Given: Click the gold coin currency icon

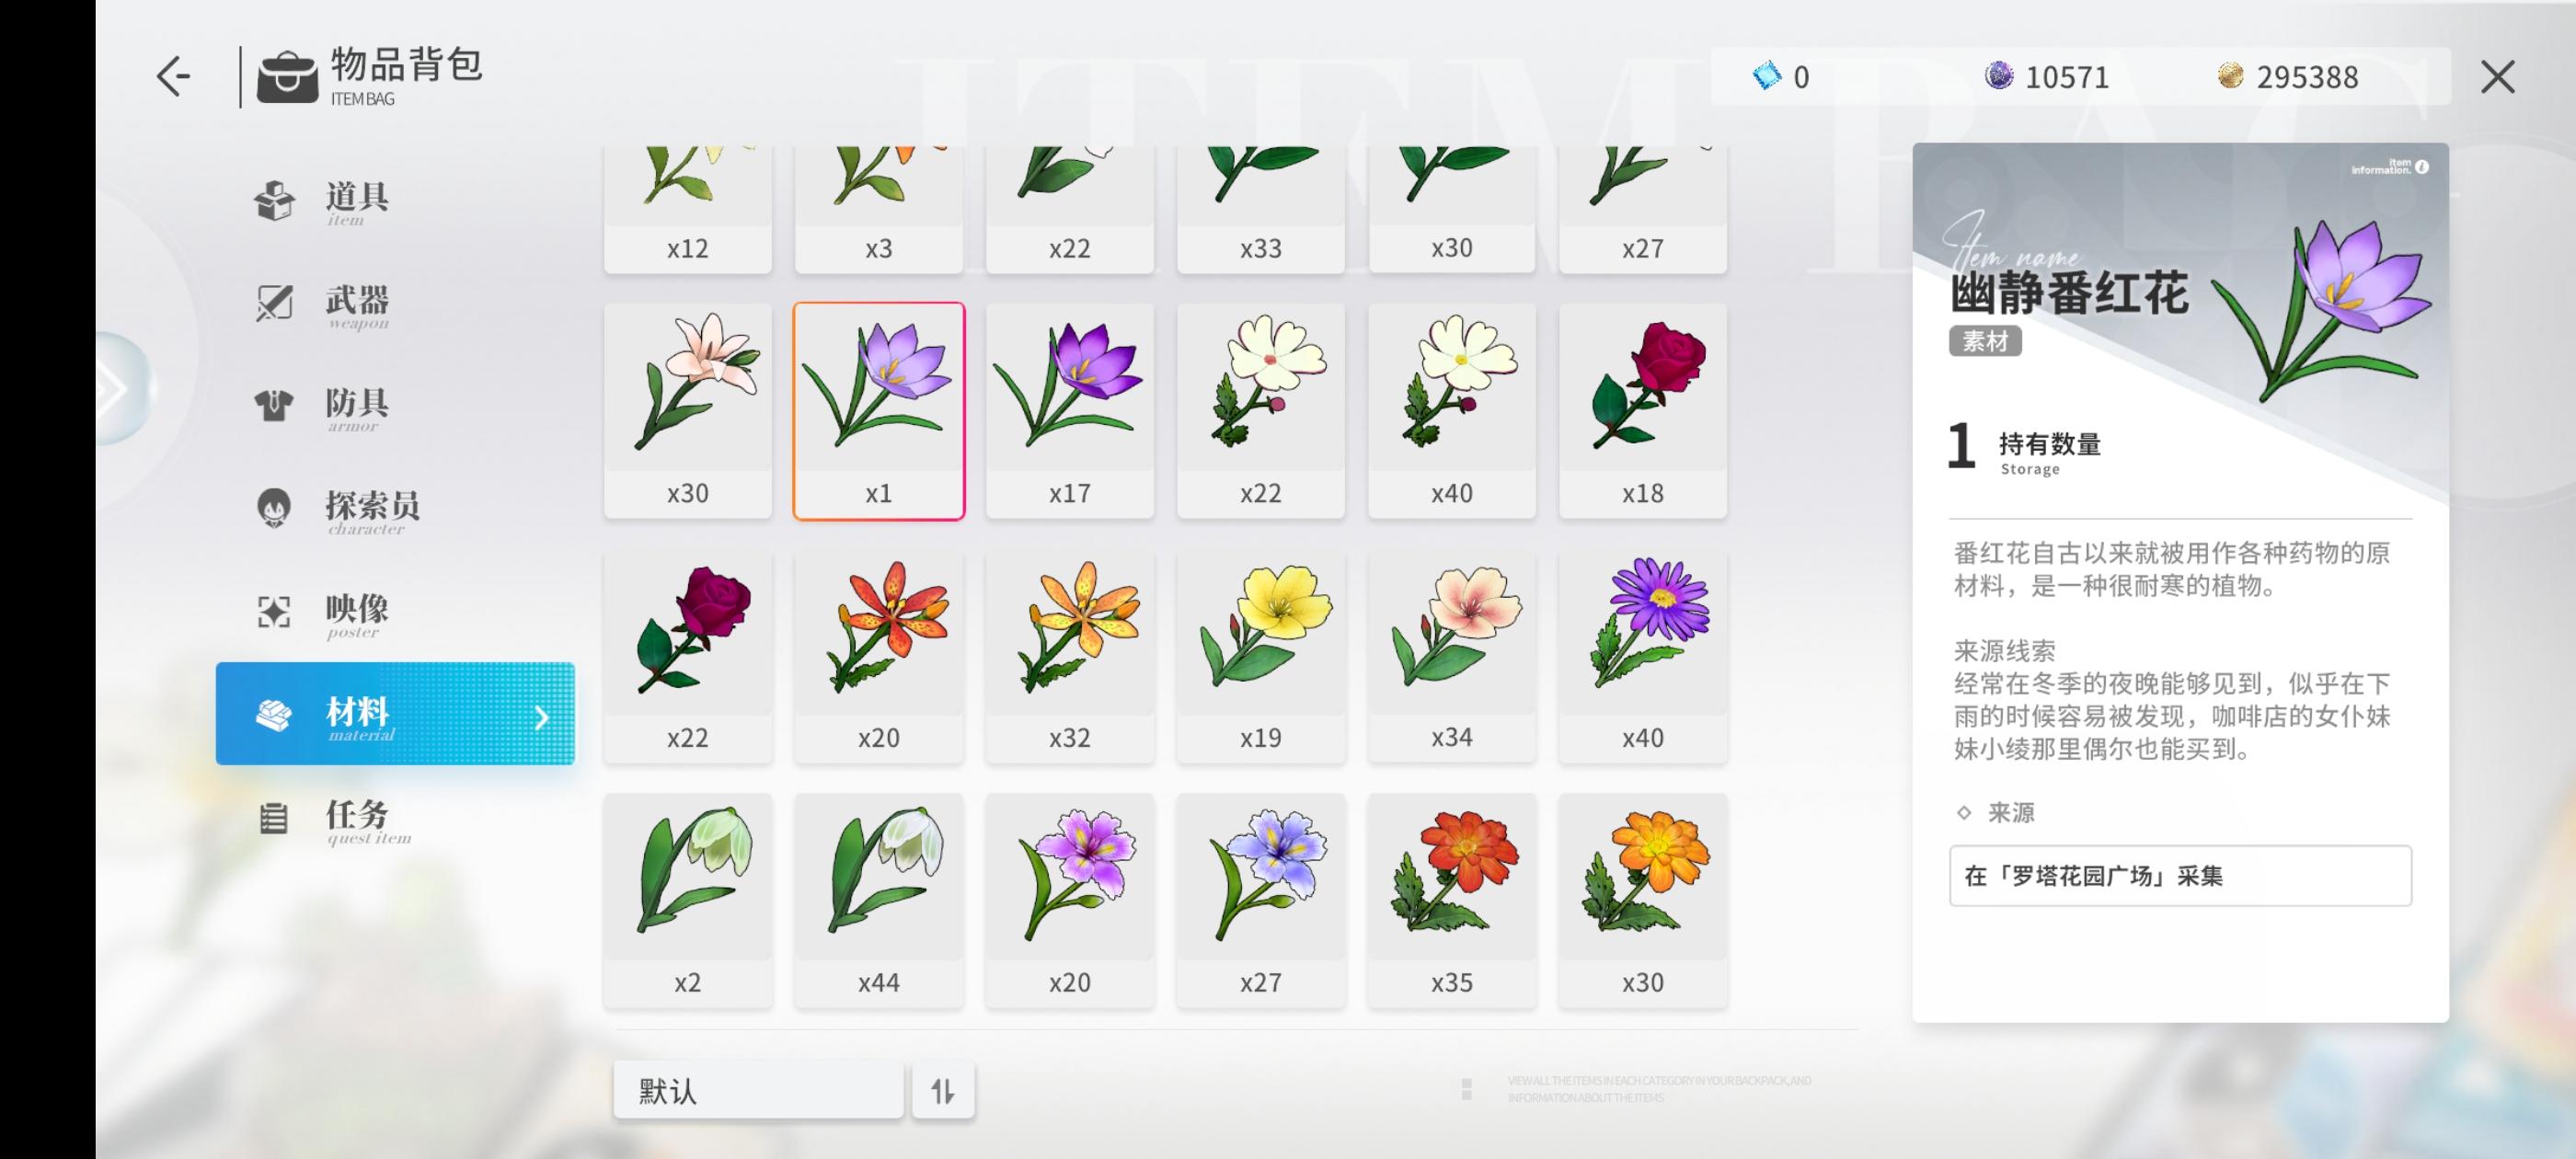Looking at the screenshot, I should coord(2230,76).
